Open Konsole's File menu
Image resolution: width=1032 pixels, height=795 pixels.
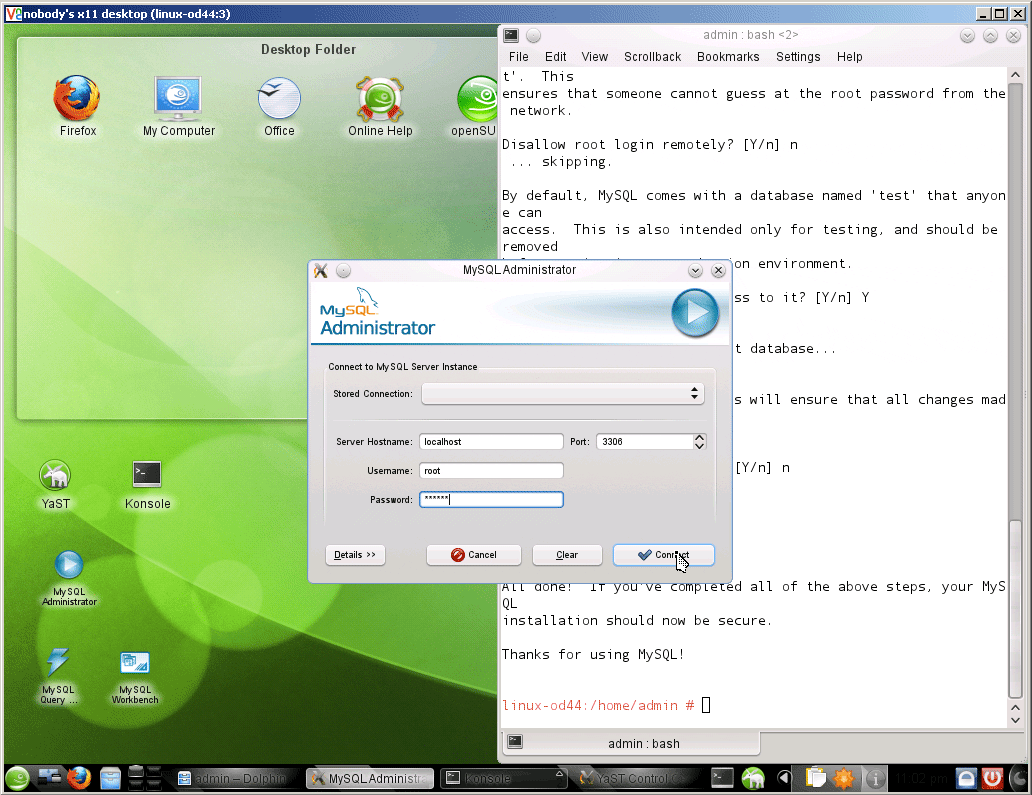518,57
